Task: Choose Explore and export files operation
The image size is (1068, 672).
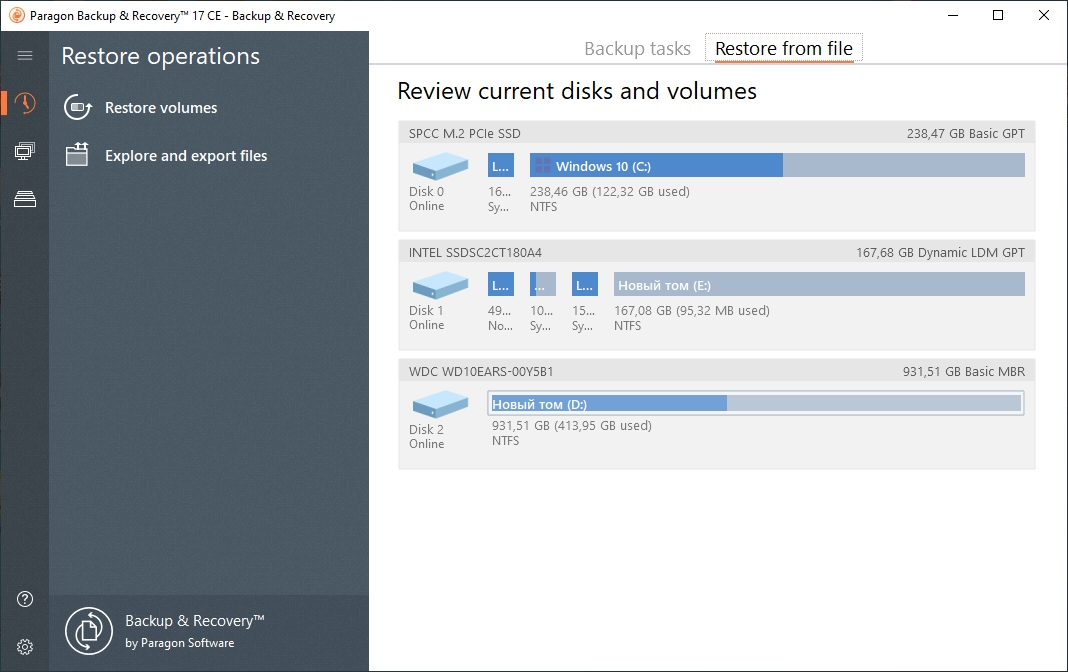Action: pos(186,155)
